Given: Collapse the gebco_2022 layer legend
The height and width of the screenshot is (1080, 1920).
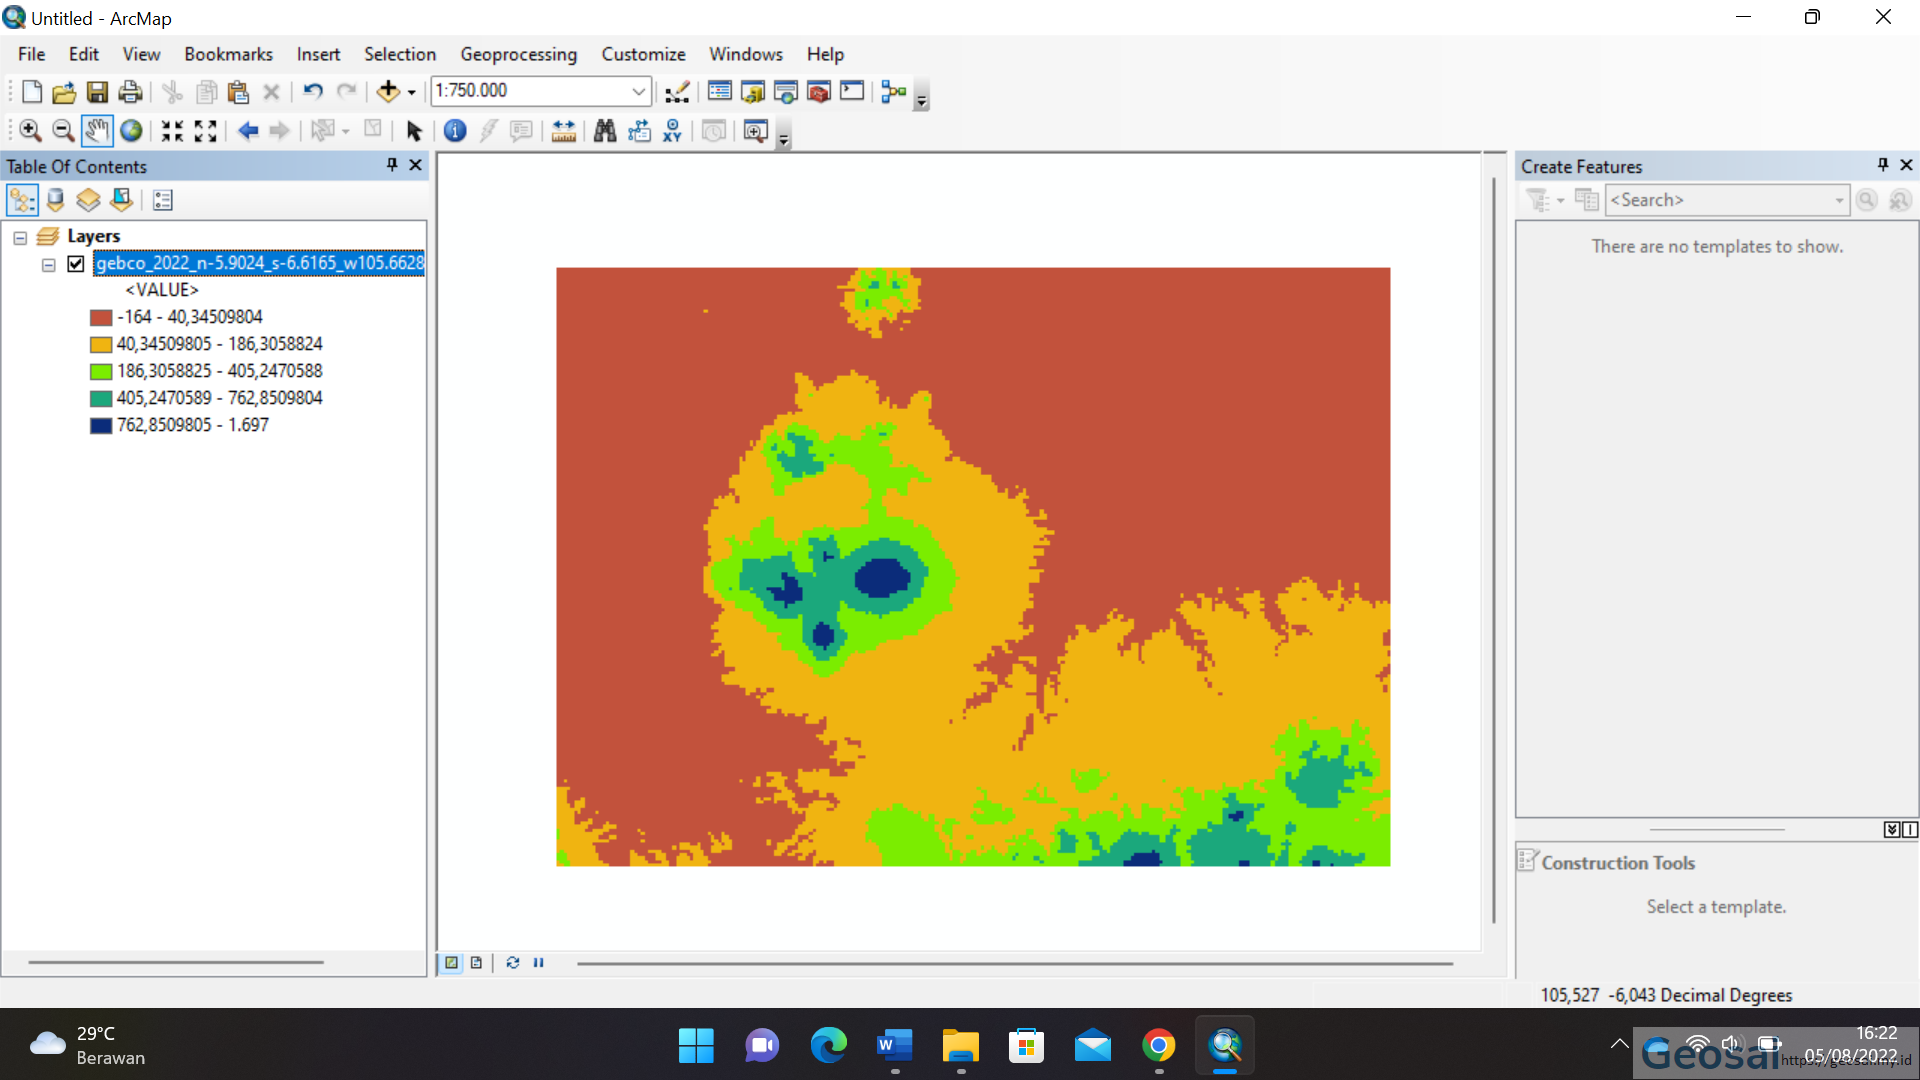Looking at the screenshot, I should tap(48, 264).
